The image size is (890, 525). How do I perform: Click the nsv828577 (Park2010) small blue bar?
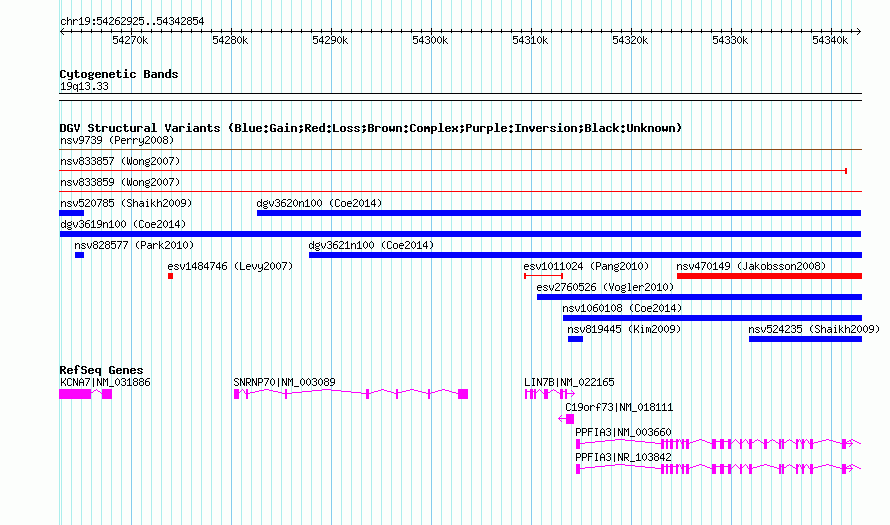[x=79, y=255]
